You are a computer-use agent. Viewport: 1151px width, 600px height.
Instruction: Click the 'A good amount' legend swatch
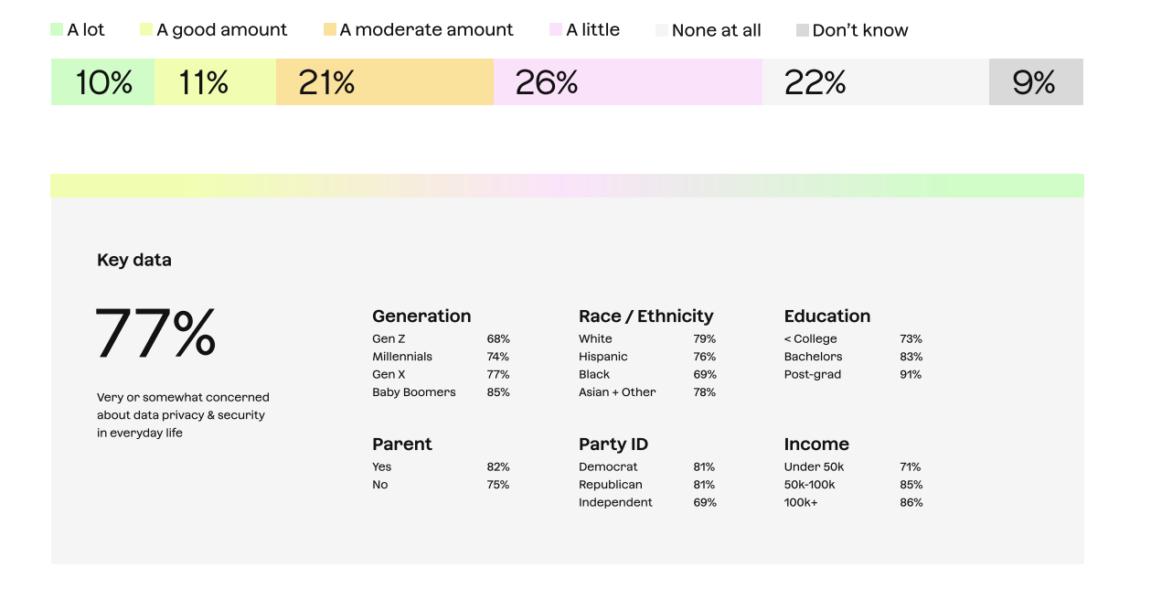(146, 30)
